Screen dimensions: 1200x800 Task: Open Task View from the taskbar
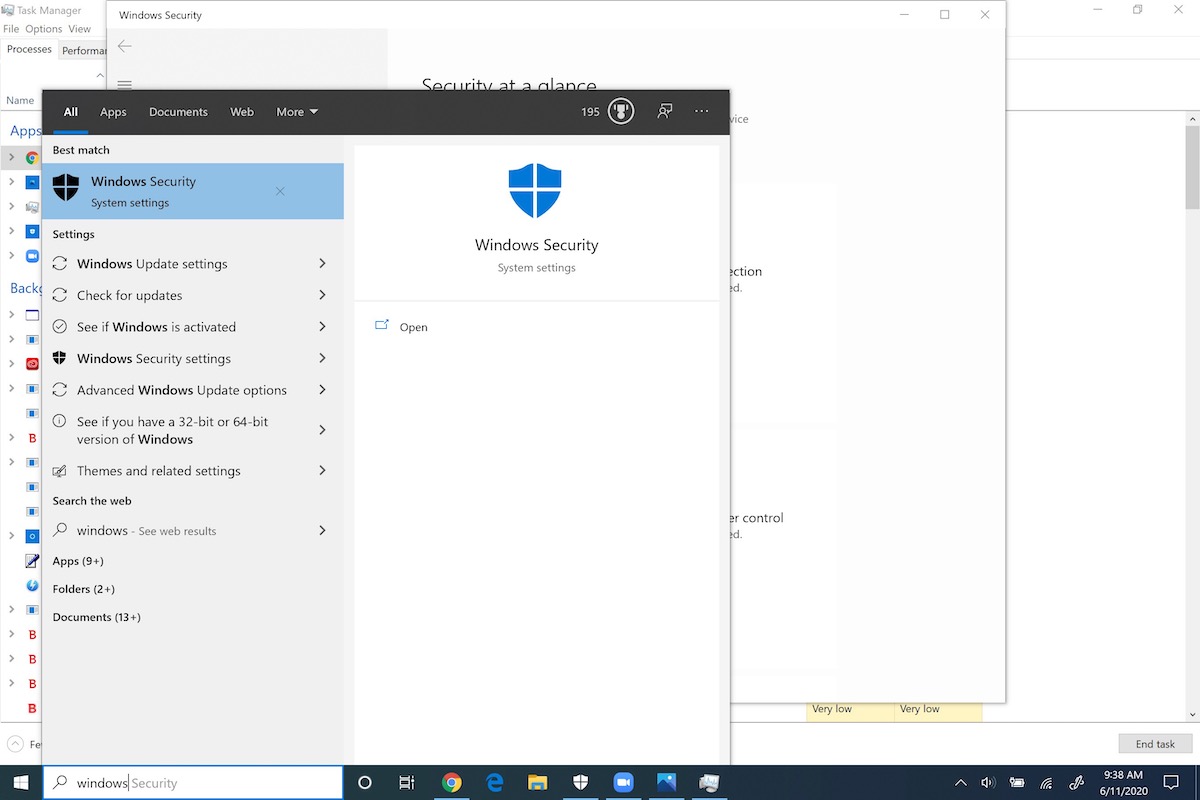(x=406, y=783)
